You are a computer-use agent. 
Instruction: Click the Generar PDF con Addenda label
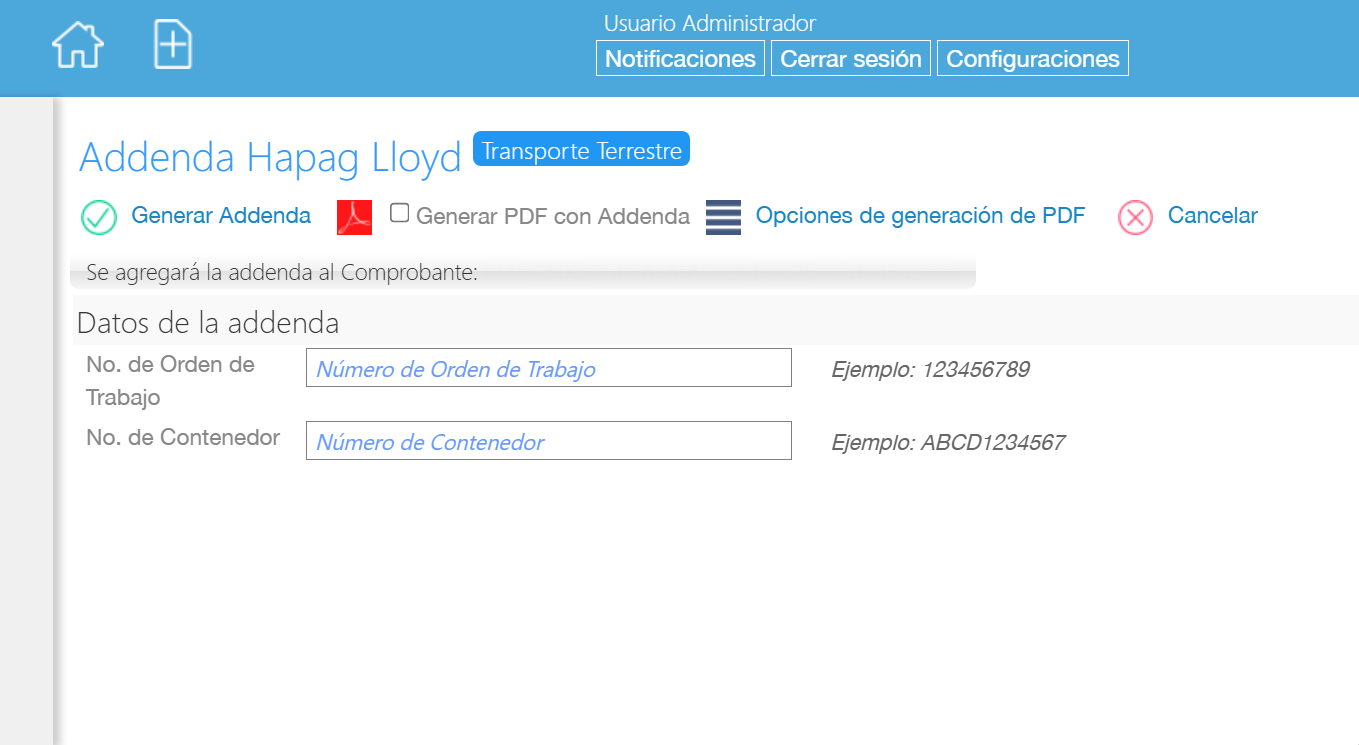(x=552, y=216)
